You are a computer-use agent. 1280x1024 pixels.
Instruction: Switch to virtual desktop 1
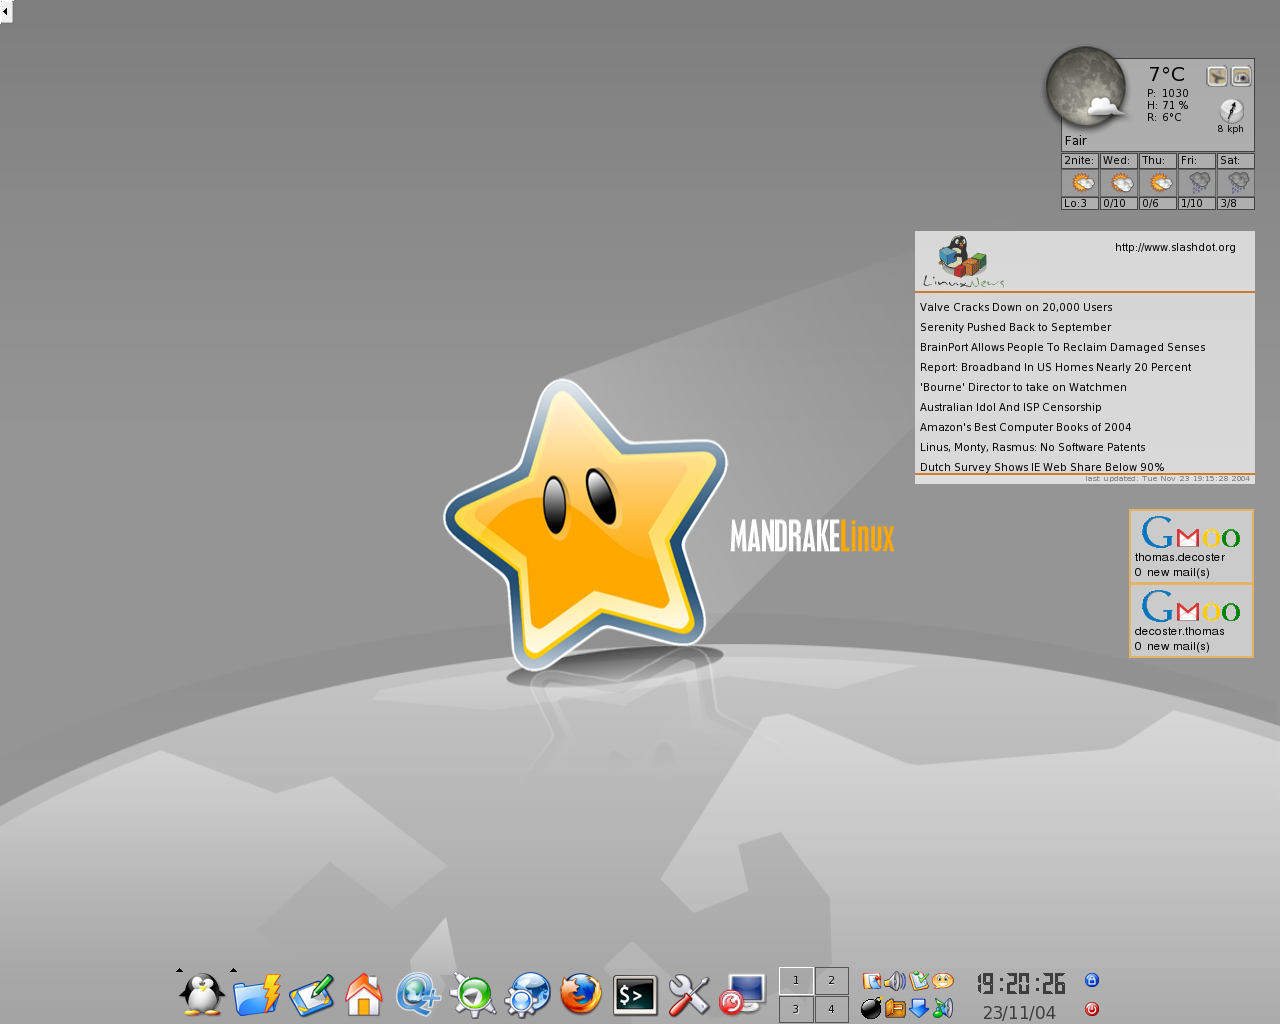pyautogui.click(x=796, y=981)
